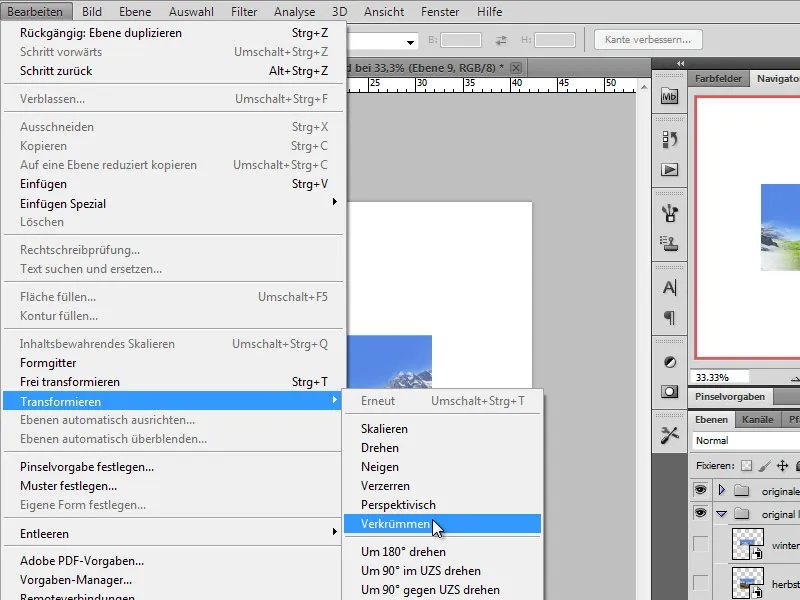Swap width and height arrows icon
This screenshot has height=600, width=800.
(x=501, y=40)
